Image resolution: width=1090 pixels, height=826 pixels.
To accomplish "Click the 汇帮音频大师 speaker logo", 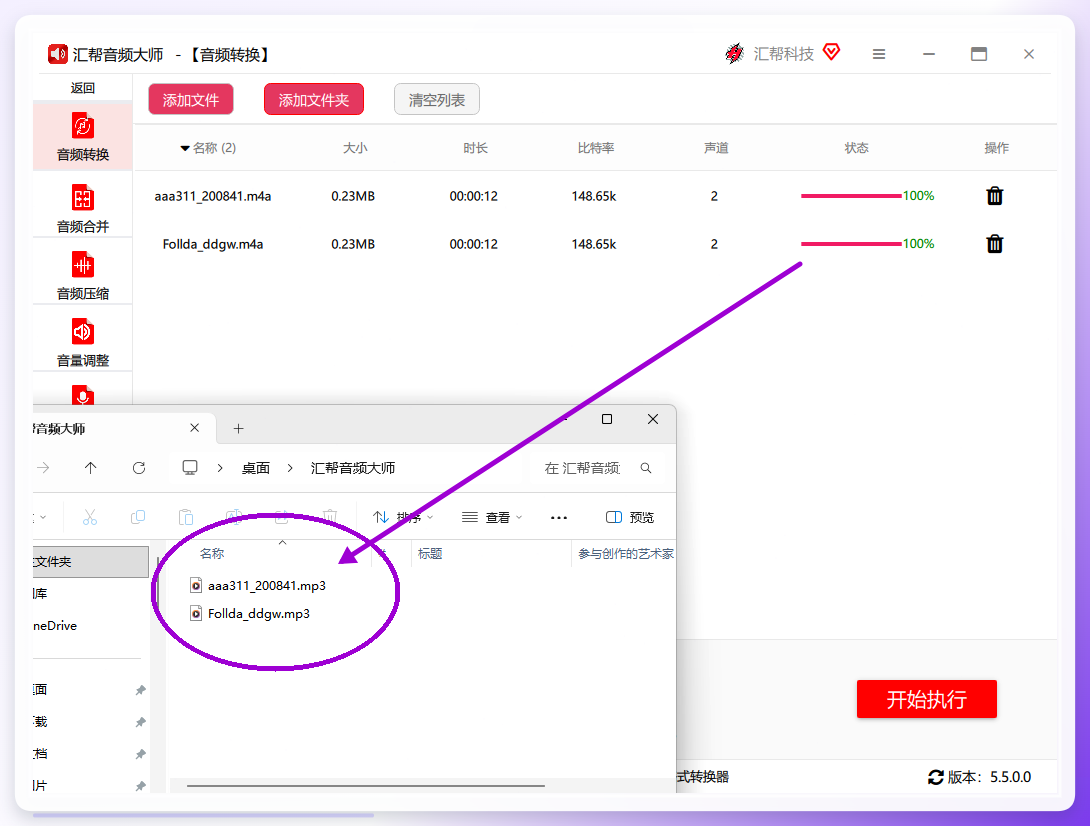I will [58, 54].
